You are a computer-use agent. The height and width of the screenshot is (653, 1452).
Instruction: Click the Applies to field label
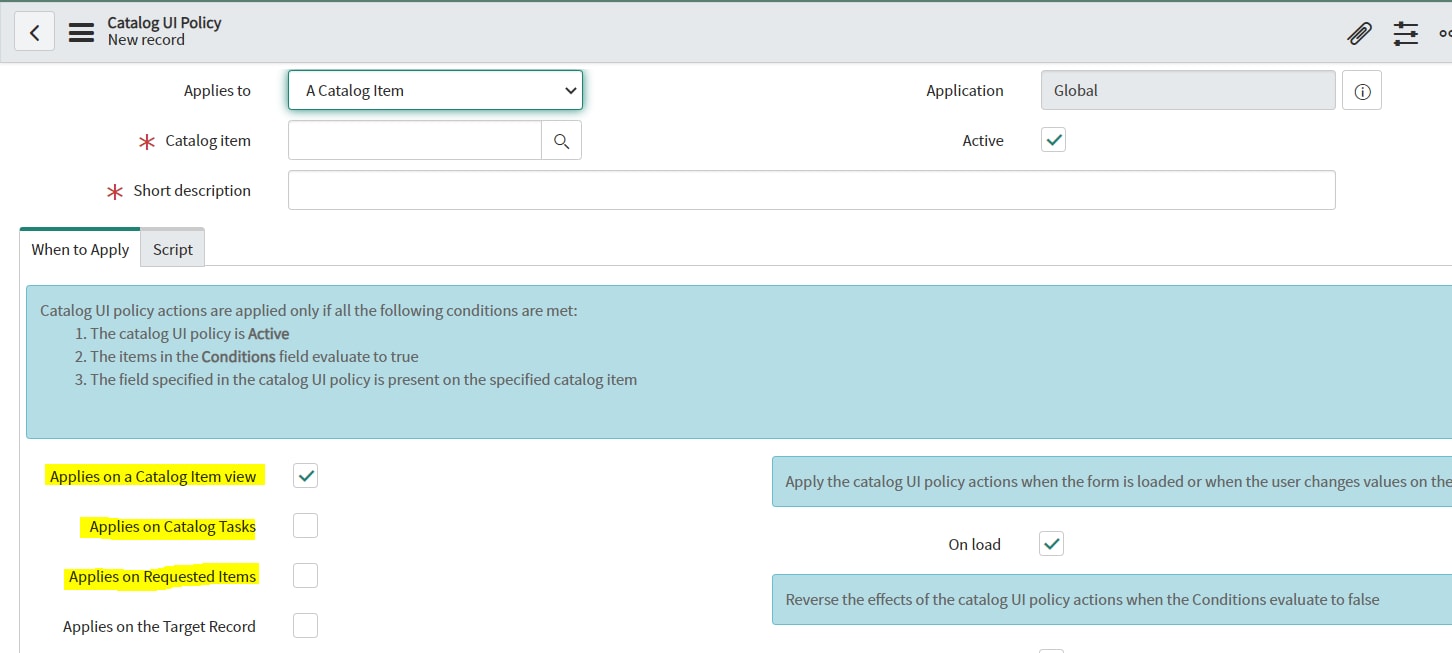point(217,90)
